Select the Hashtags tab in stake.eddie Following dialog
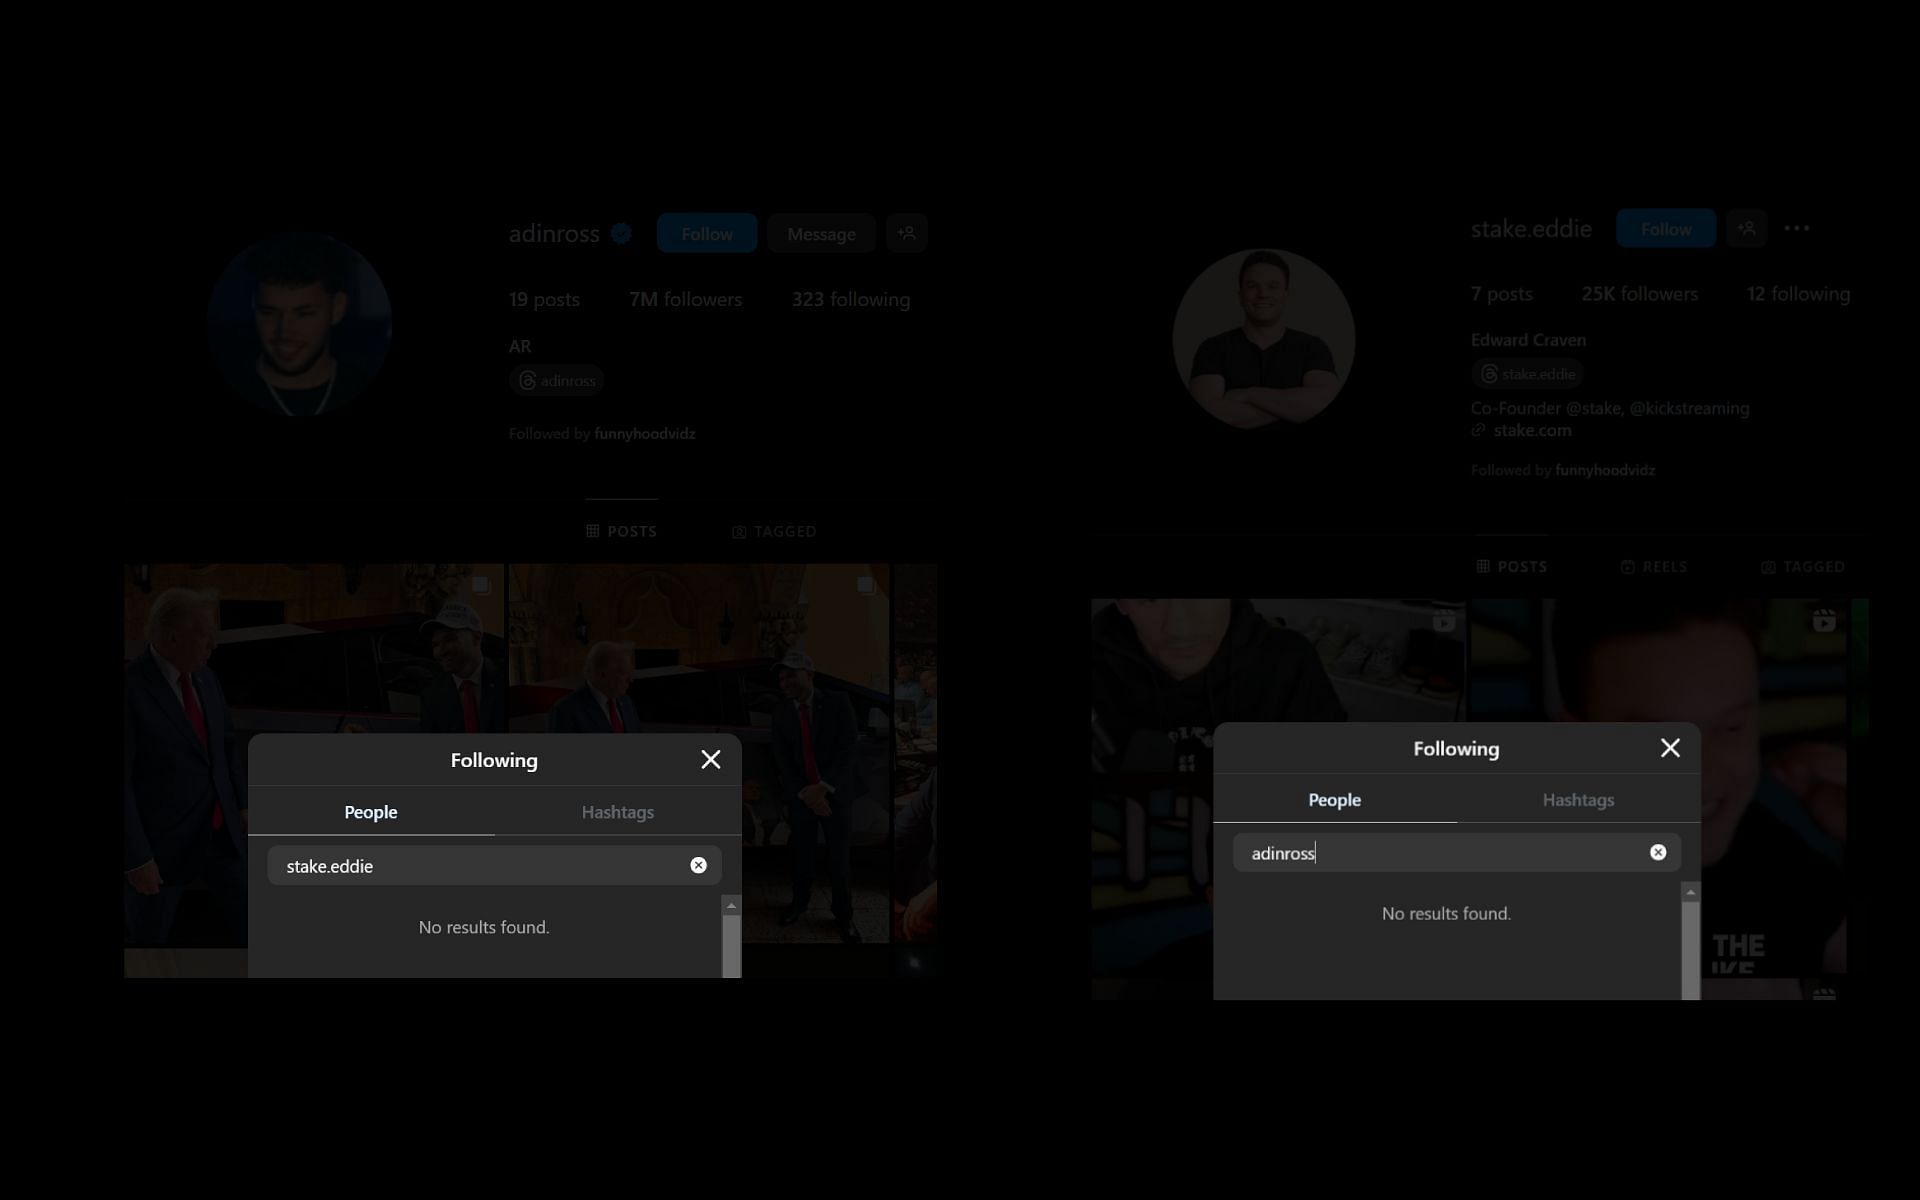The image size is (1920, 1200). point(1579,799)
